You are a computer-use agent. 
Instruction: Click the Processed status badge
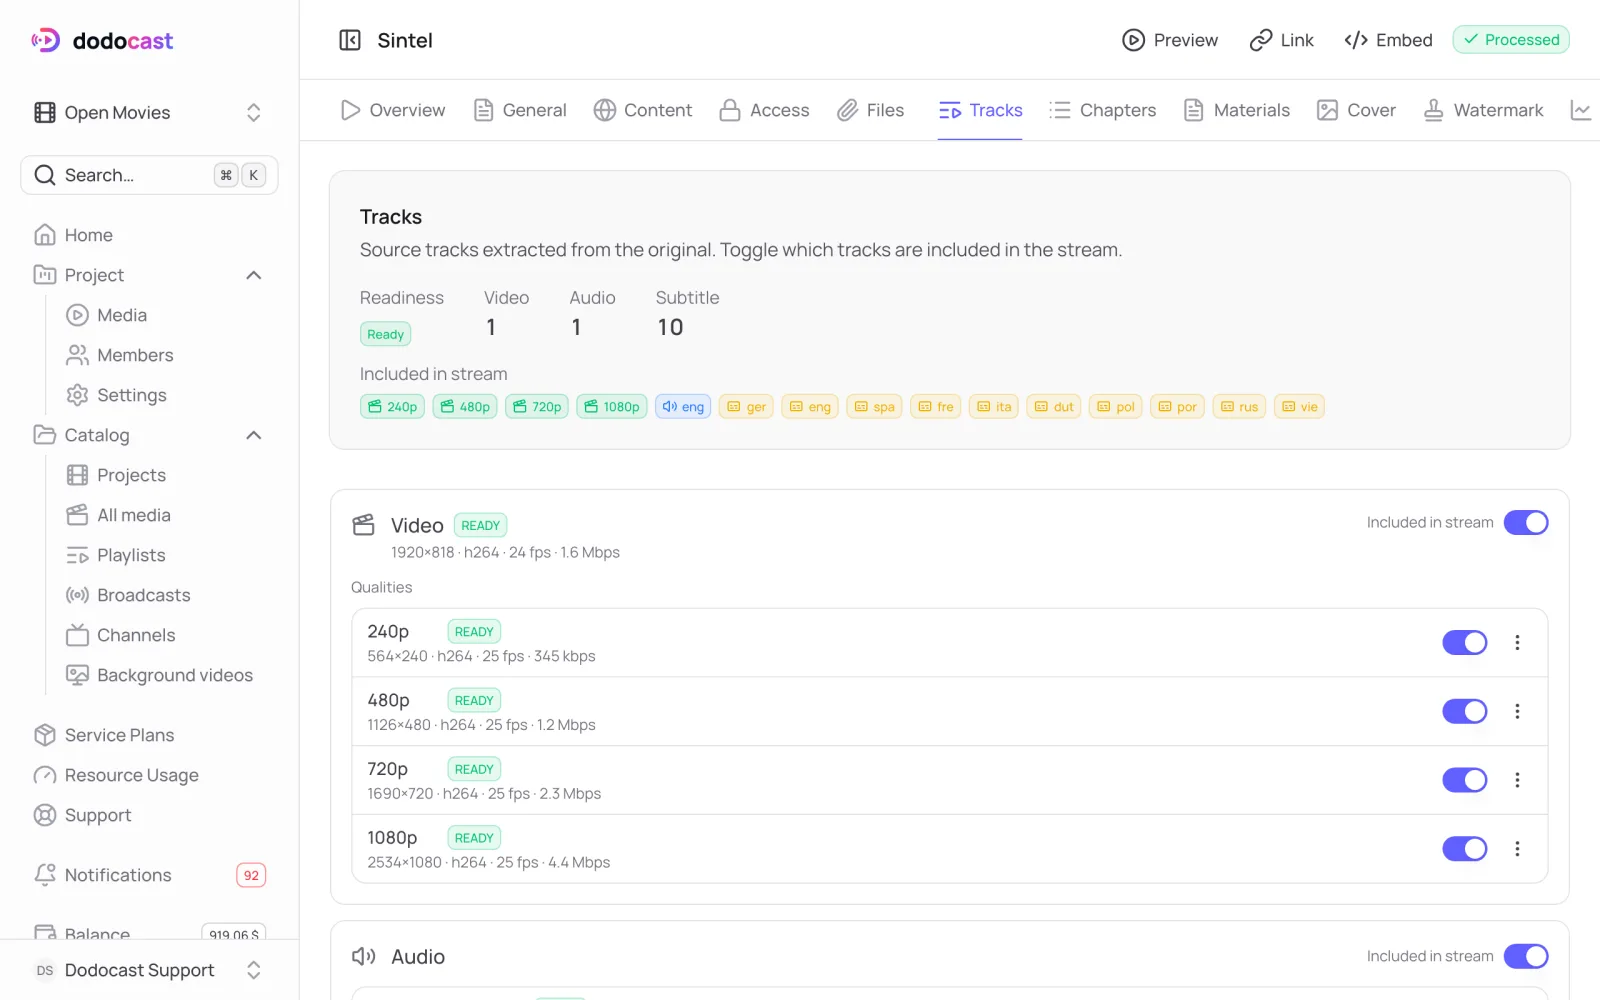click(1511, 40)
